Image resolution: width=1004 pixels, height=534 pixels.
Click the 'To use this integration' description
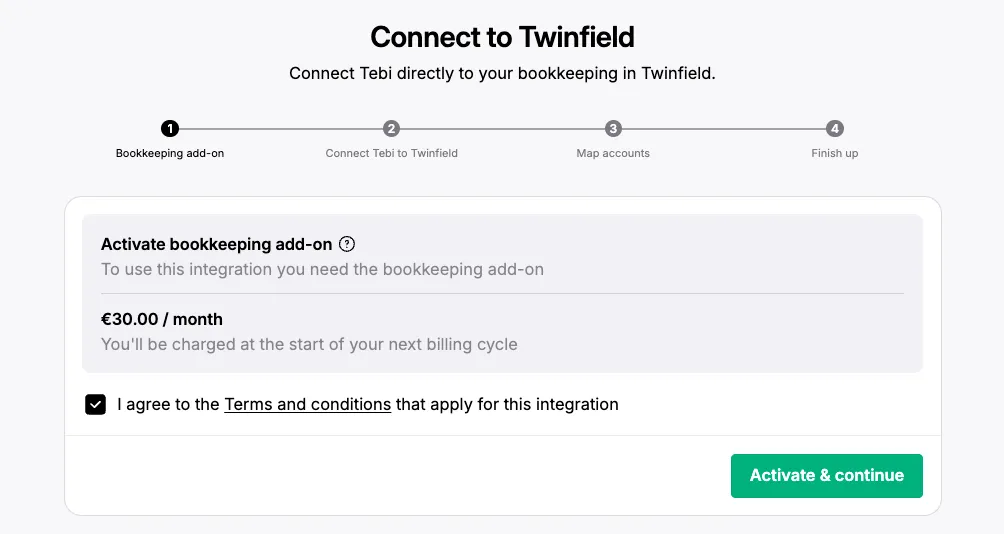point(322,269)
